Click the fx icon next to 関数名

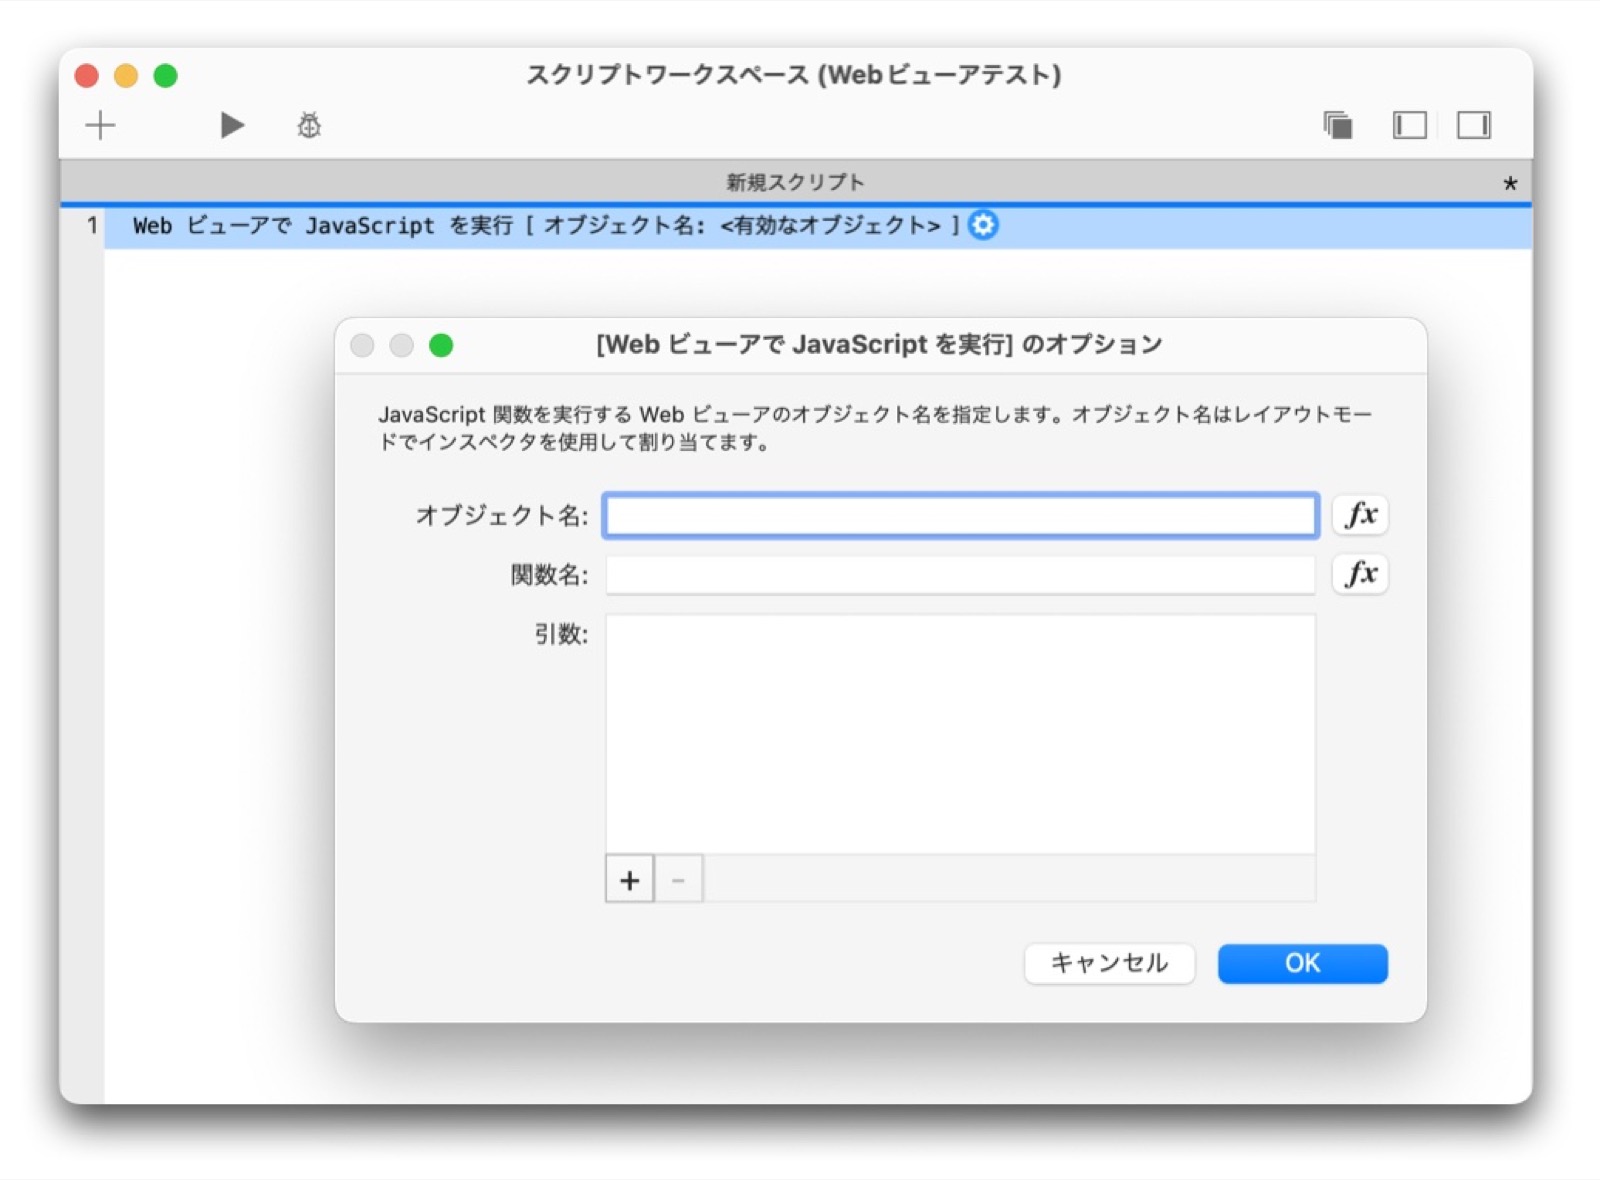pos(1360,574)
